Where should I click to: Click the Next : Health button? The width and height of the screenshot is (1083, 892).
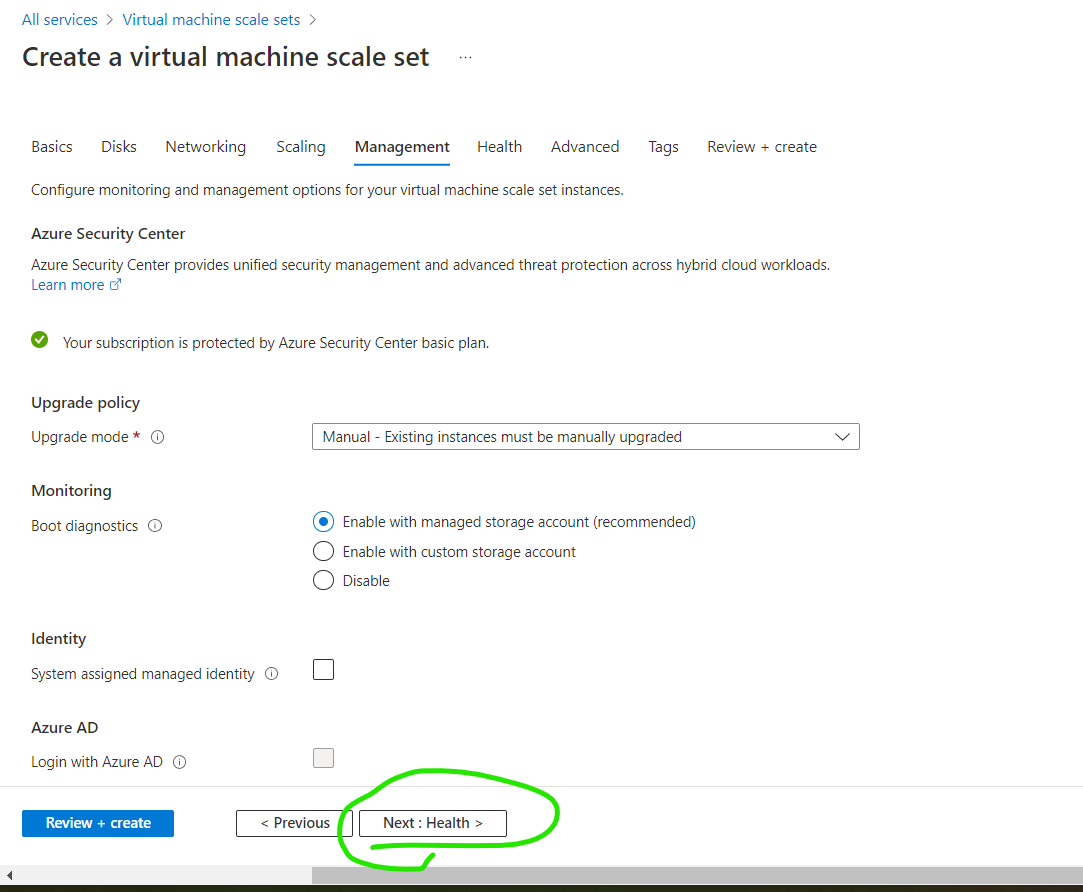[x=432, y=823]
